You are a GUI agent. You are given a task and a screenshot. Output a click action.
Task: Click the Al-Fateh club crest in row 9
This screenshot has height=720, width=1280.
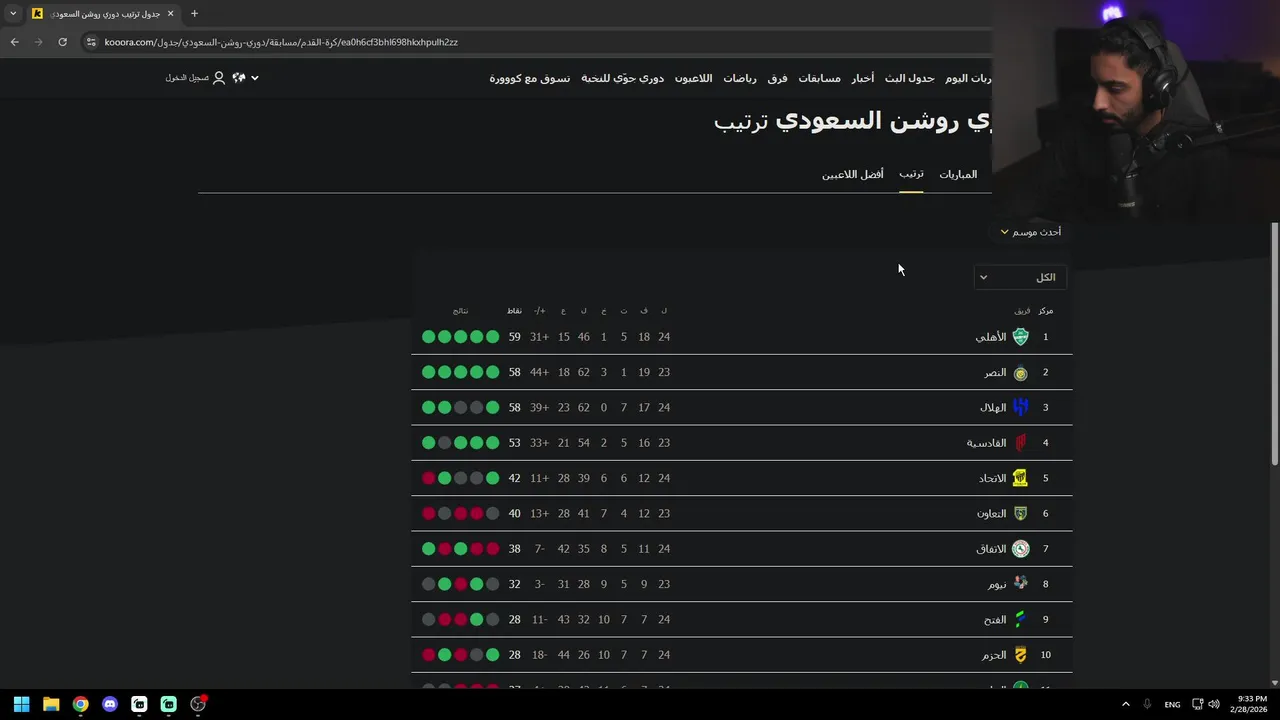pos(1020,620)
